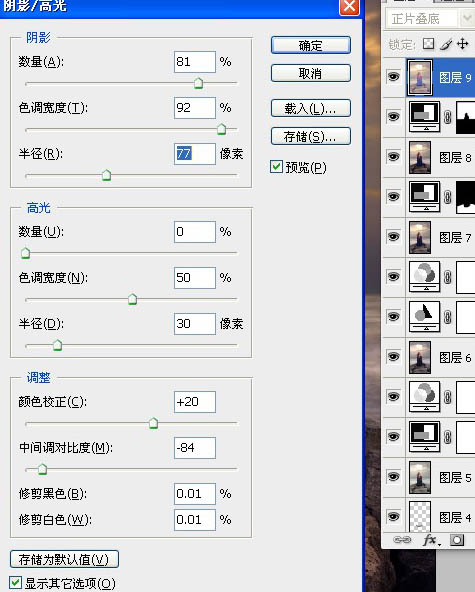Open the fx layer style menu
Screen dimensions: 475x592
[x=431, y=540]
